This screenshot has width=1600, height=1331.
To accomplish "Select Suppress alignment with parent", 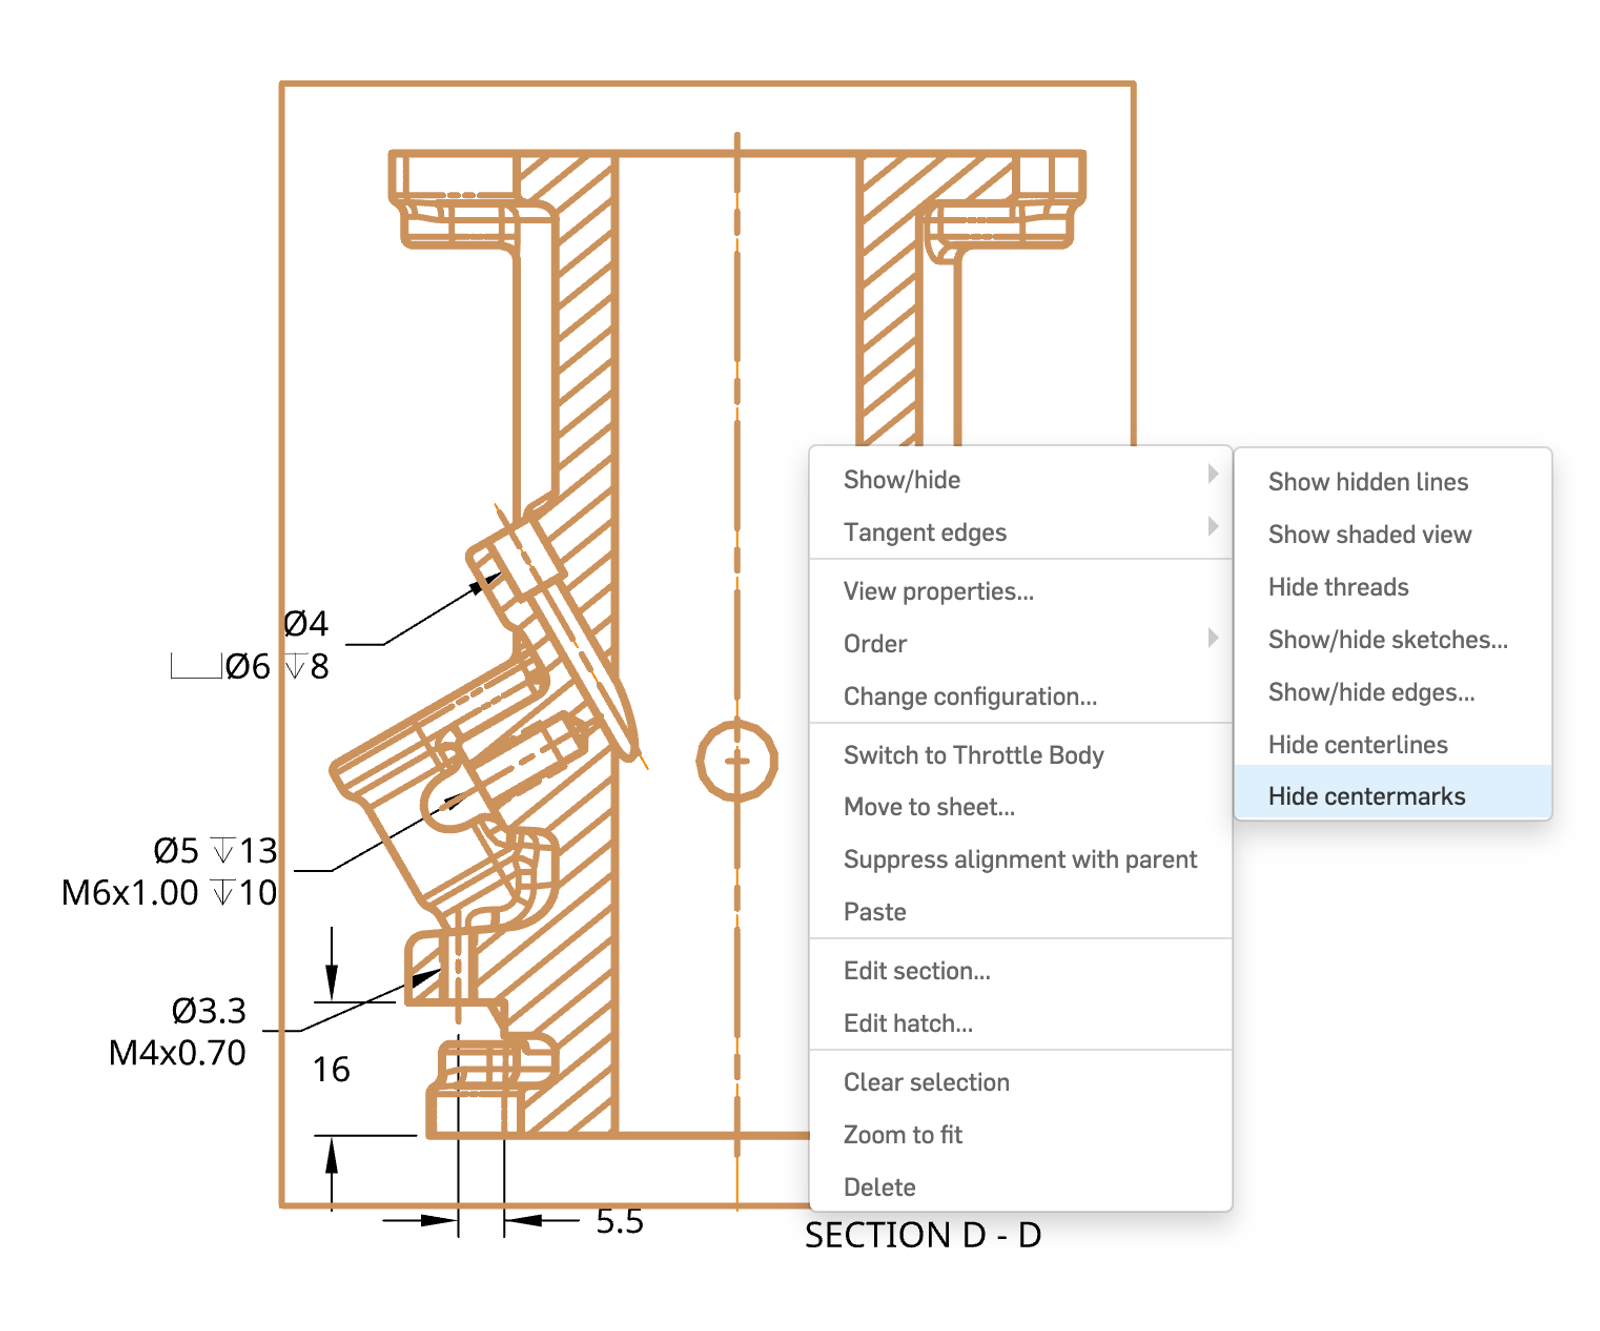I will (x=1019, y=859).
